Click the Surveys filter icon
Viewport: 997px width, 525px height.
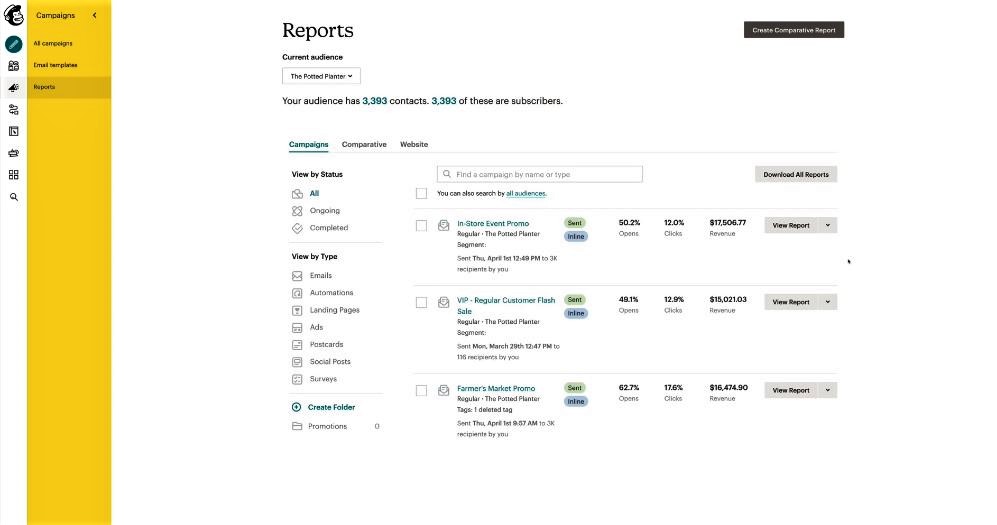tap(297, 379)
